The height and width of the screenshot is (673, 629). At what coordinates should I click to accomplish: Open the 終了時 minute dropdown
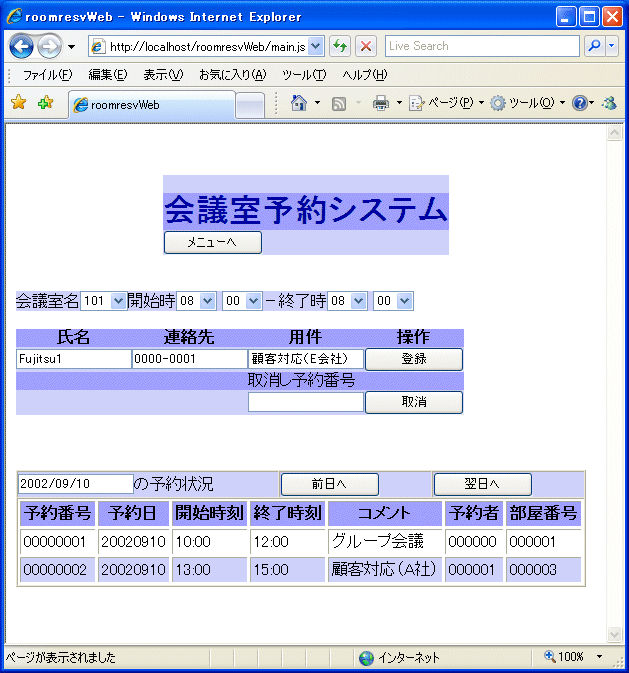(392, 301)
